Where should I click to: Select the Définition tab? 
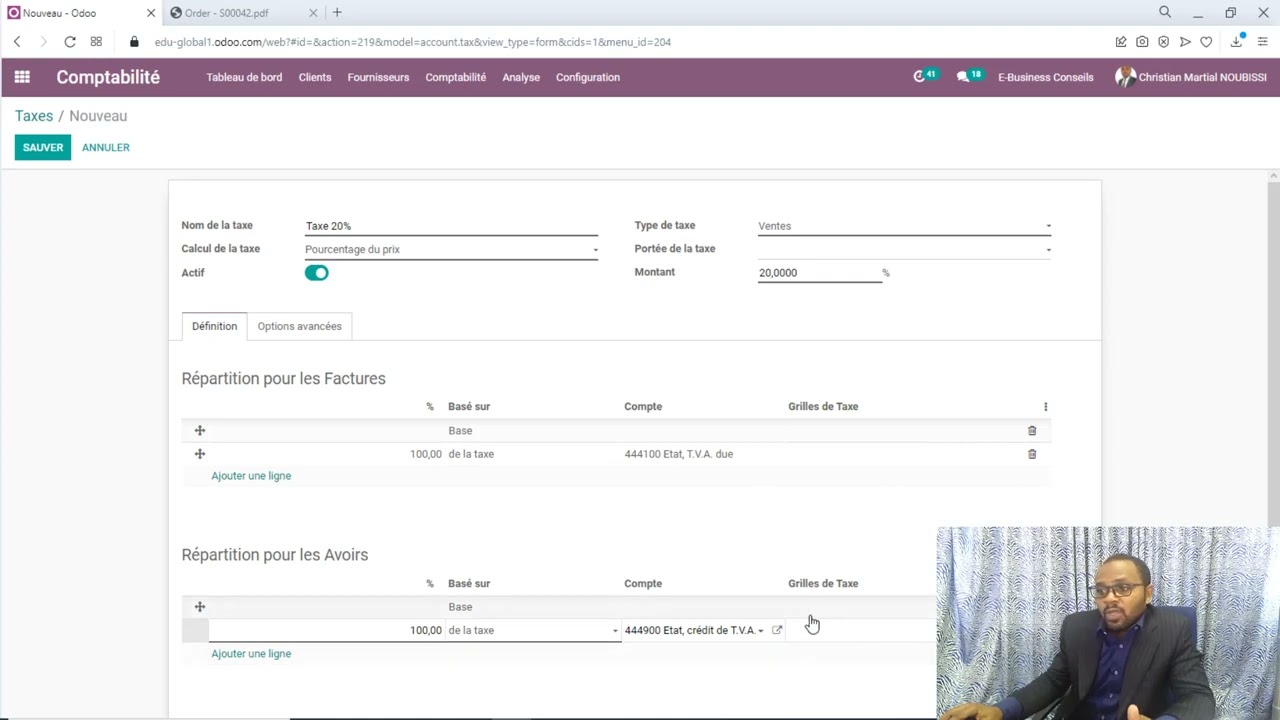(x=214, y=326)
